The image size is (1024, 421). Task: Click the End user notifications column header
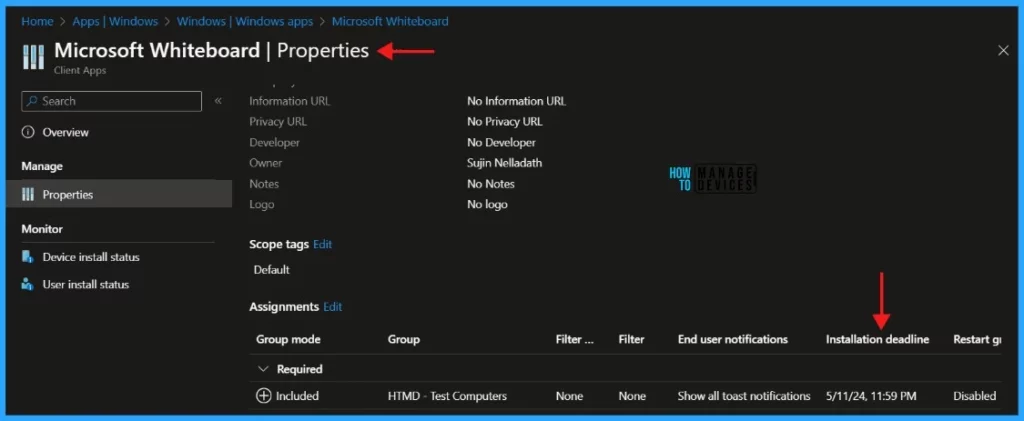coord(733,339)
